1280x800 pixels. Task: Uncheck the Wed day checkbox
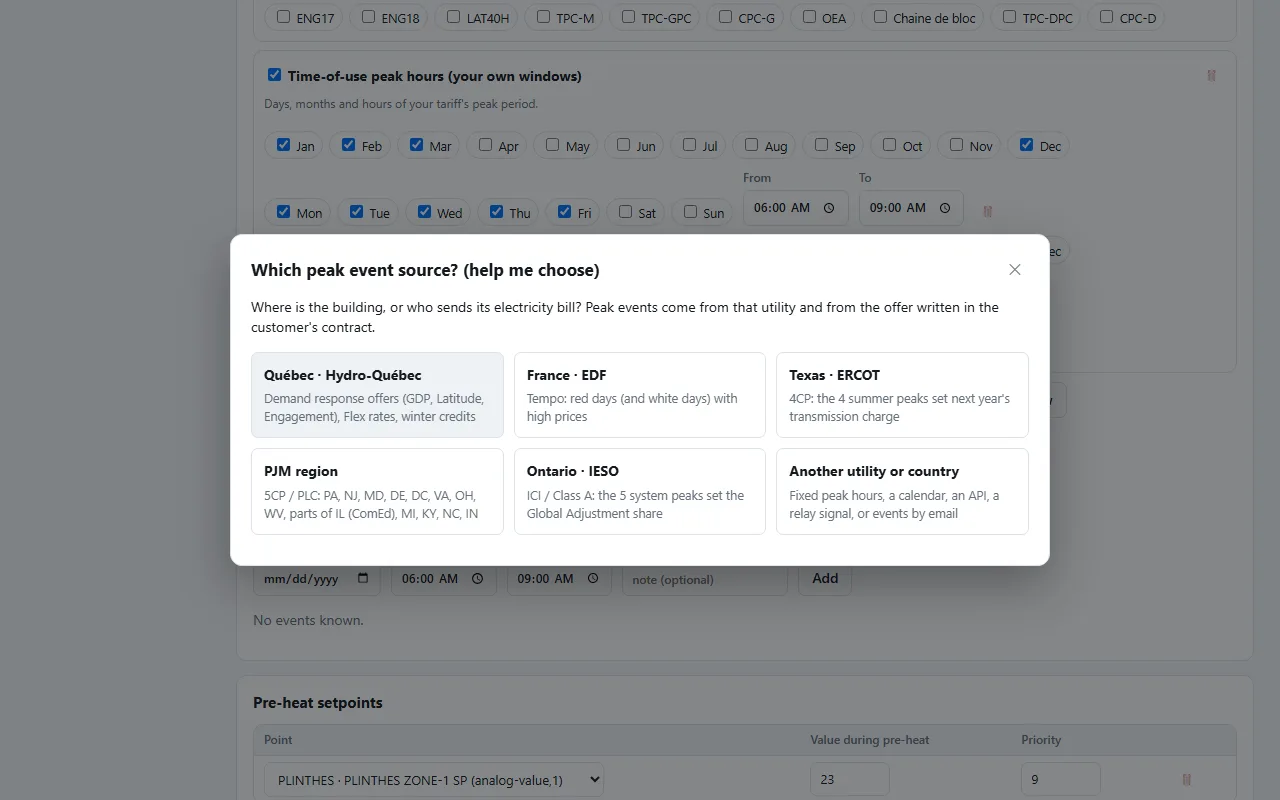click(x=424, y=212)
